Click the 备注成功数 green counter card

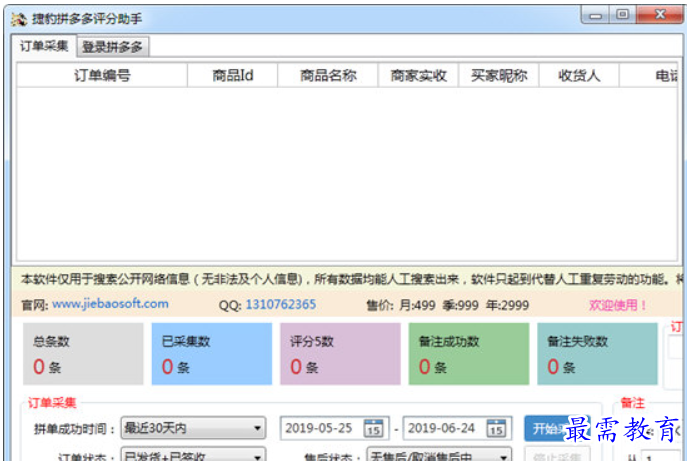[x=469, y=354]
